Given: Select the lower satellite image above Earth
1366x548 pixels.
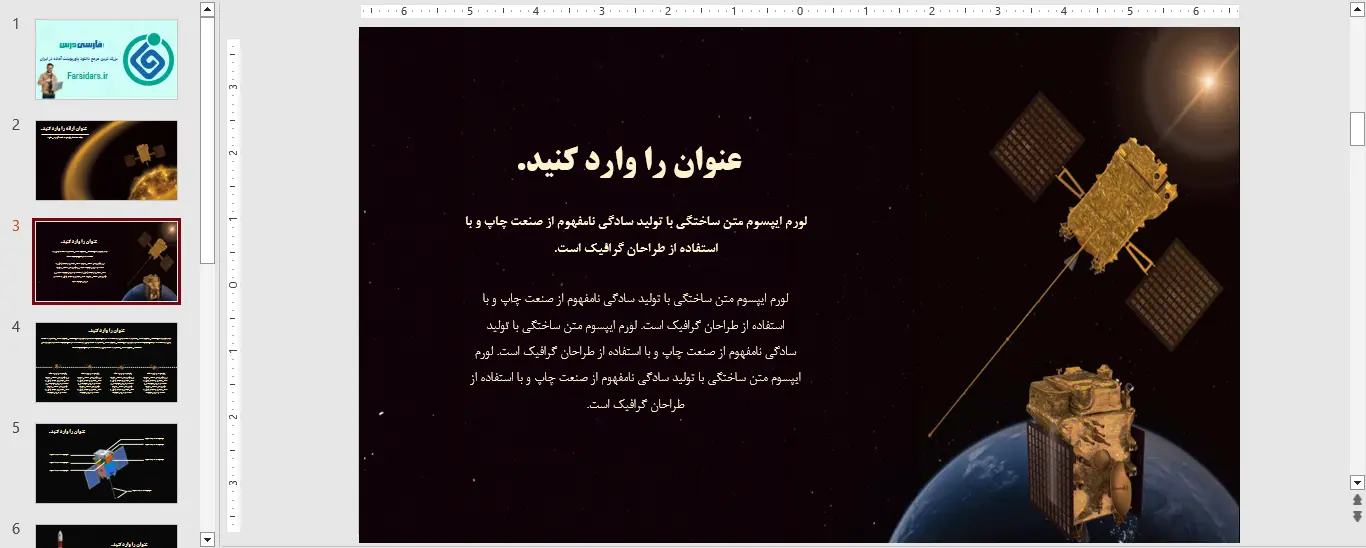Looking at the screenshot, I should click(1080, 450).
